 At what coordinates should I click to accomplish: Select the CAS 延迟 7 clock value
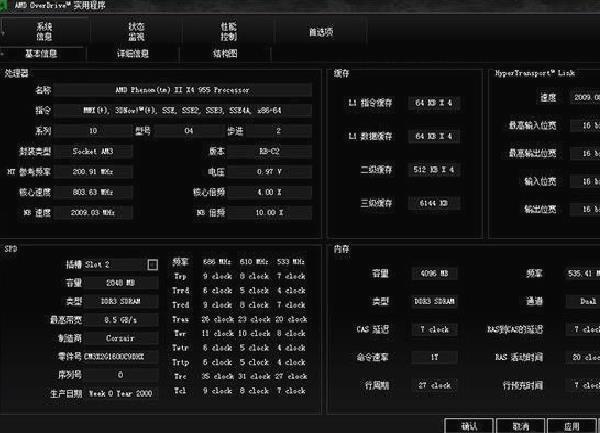(434, 329)
